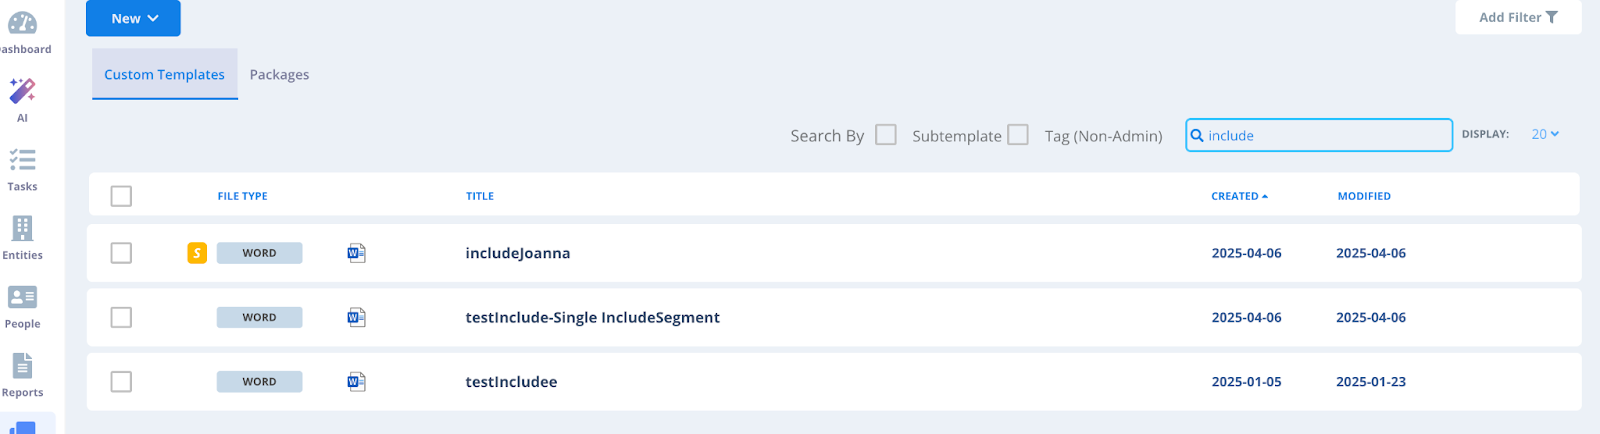This screenshot has width=1600, height=434.
Task: Open the Entities building icon
Action: point(22,228)
